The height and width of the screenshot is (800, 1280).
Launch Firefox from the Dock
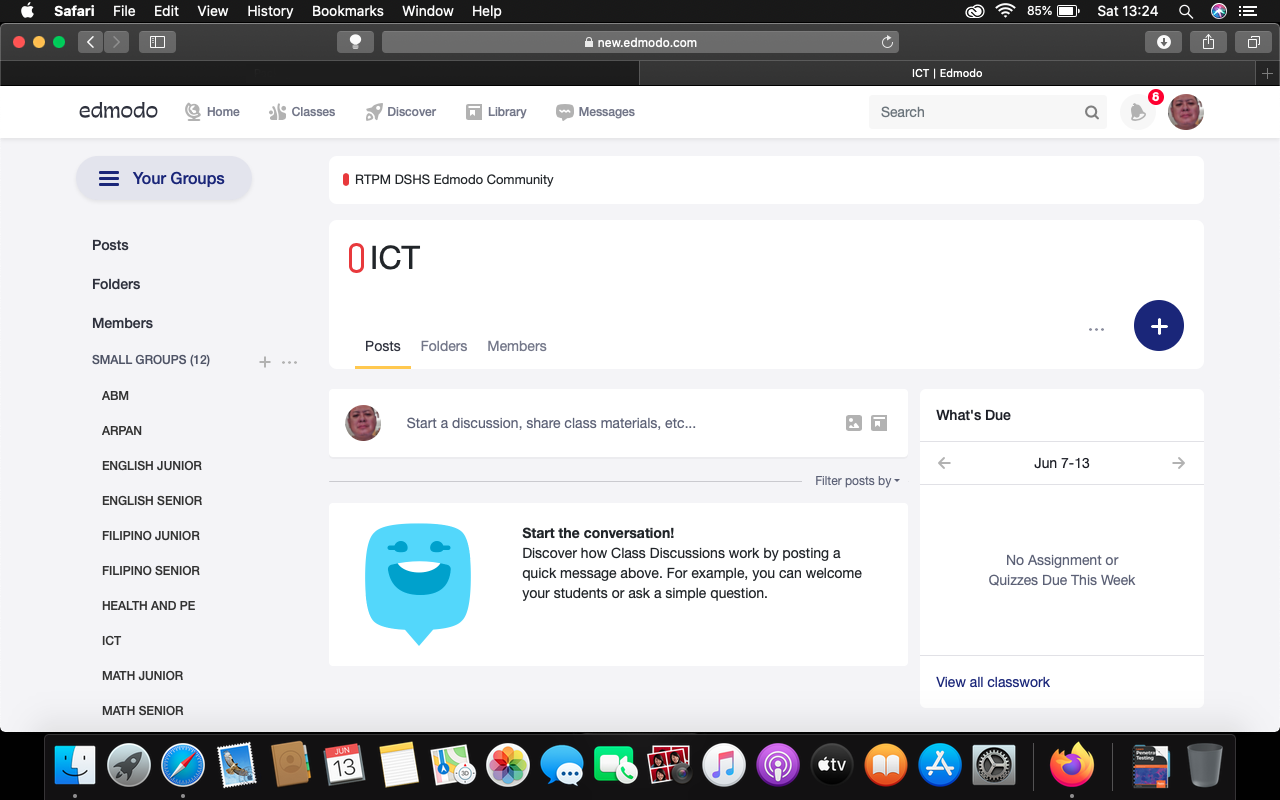1072,765
